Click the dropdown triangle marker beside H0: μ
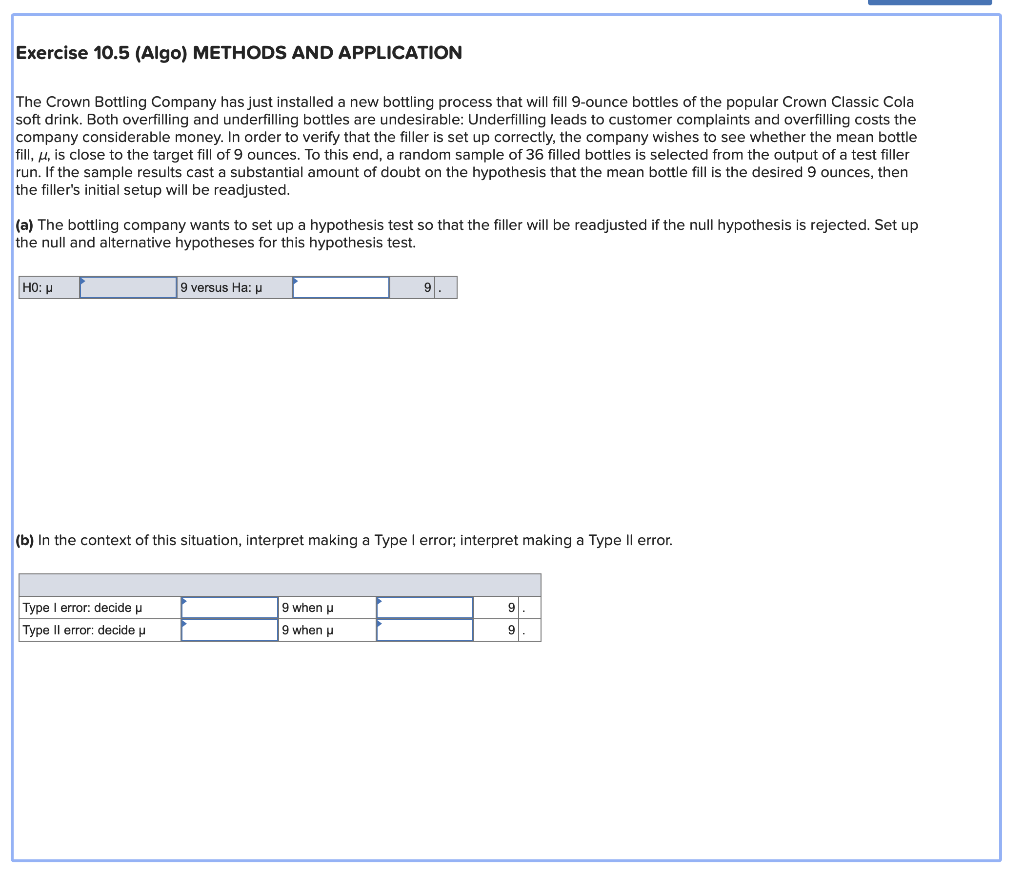 pyautogui.click(x=84, y=282)
